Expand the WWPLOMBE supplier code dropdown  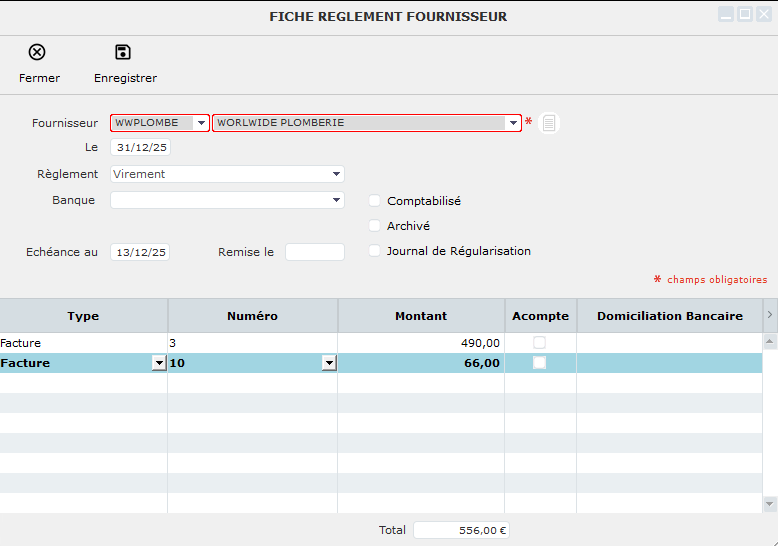[x=201, y=123]
